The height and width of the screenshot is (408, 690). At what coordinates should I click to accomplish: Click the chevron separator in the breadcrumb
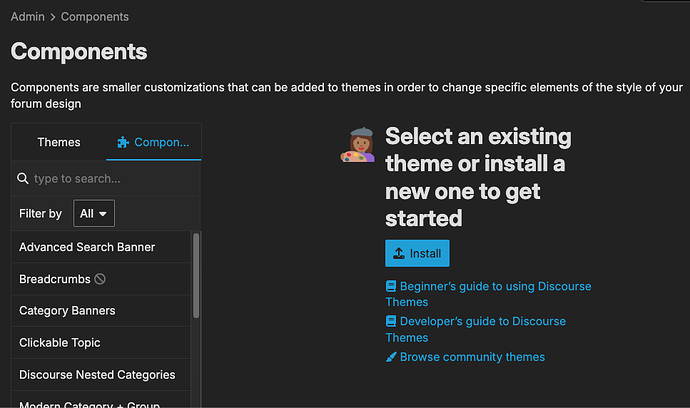coord(53,17)
